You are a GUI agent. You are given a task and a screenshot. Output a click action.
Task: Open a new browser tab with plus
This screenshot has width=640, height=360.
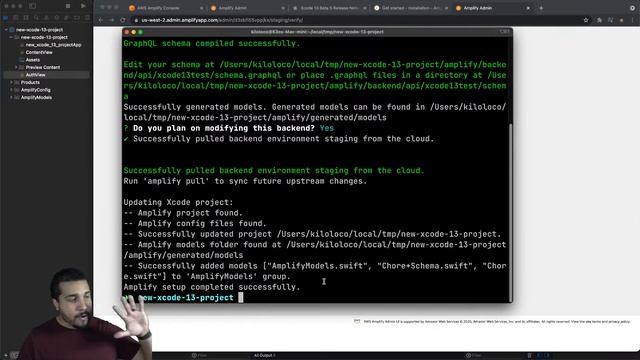tap(541, 8)
